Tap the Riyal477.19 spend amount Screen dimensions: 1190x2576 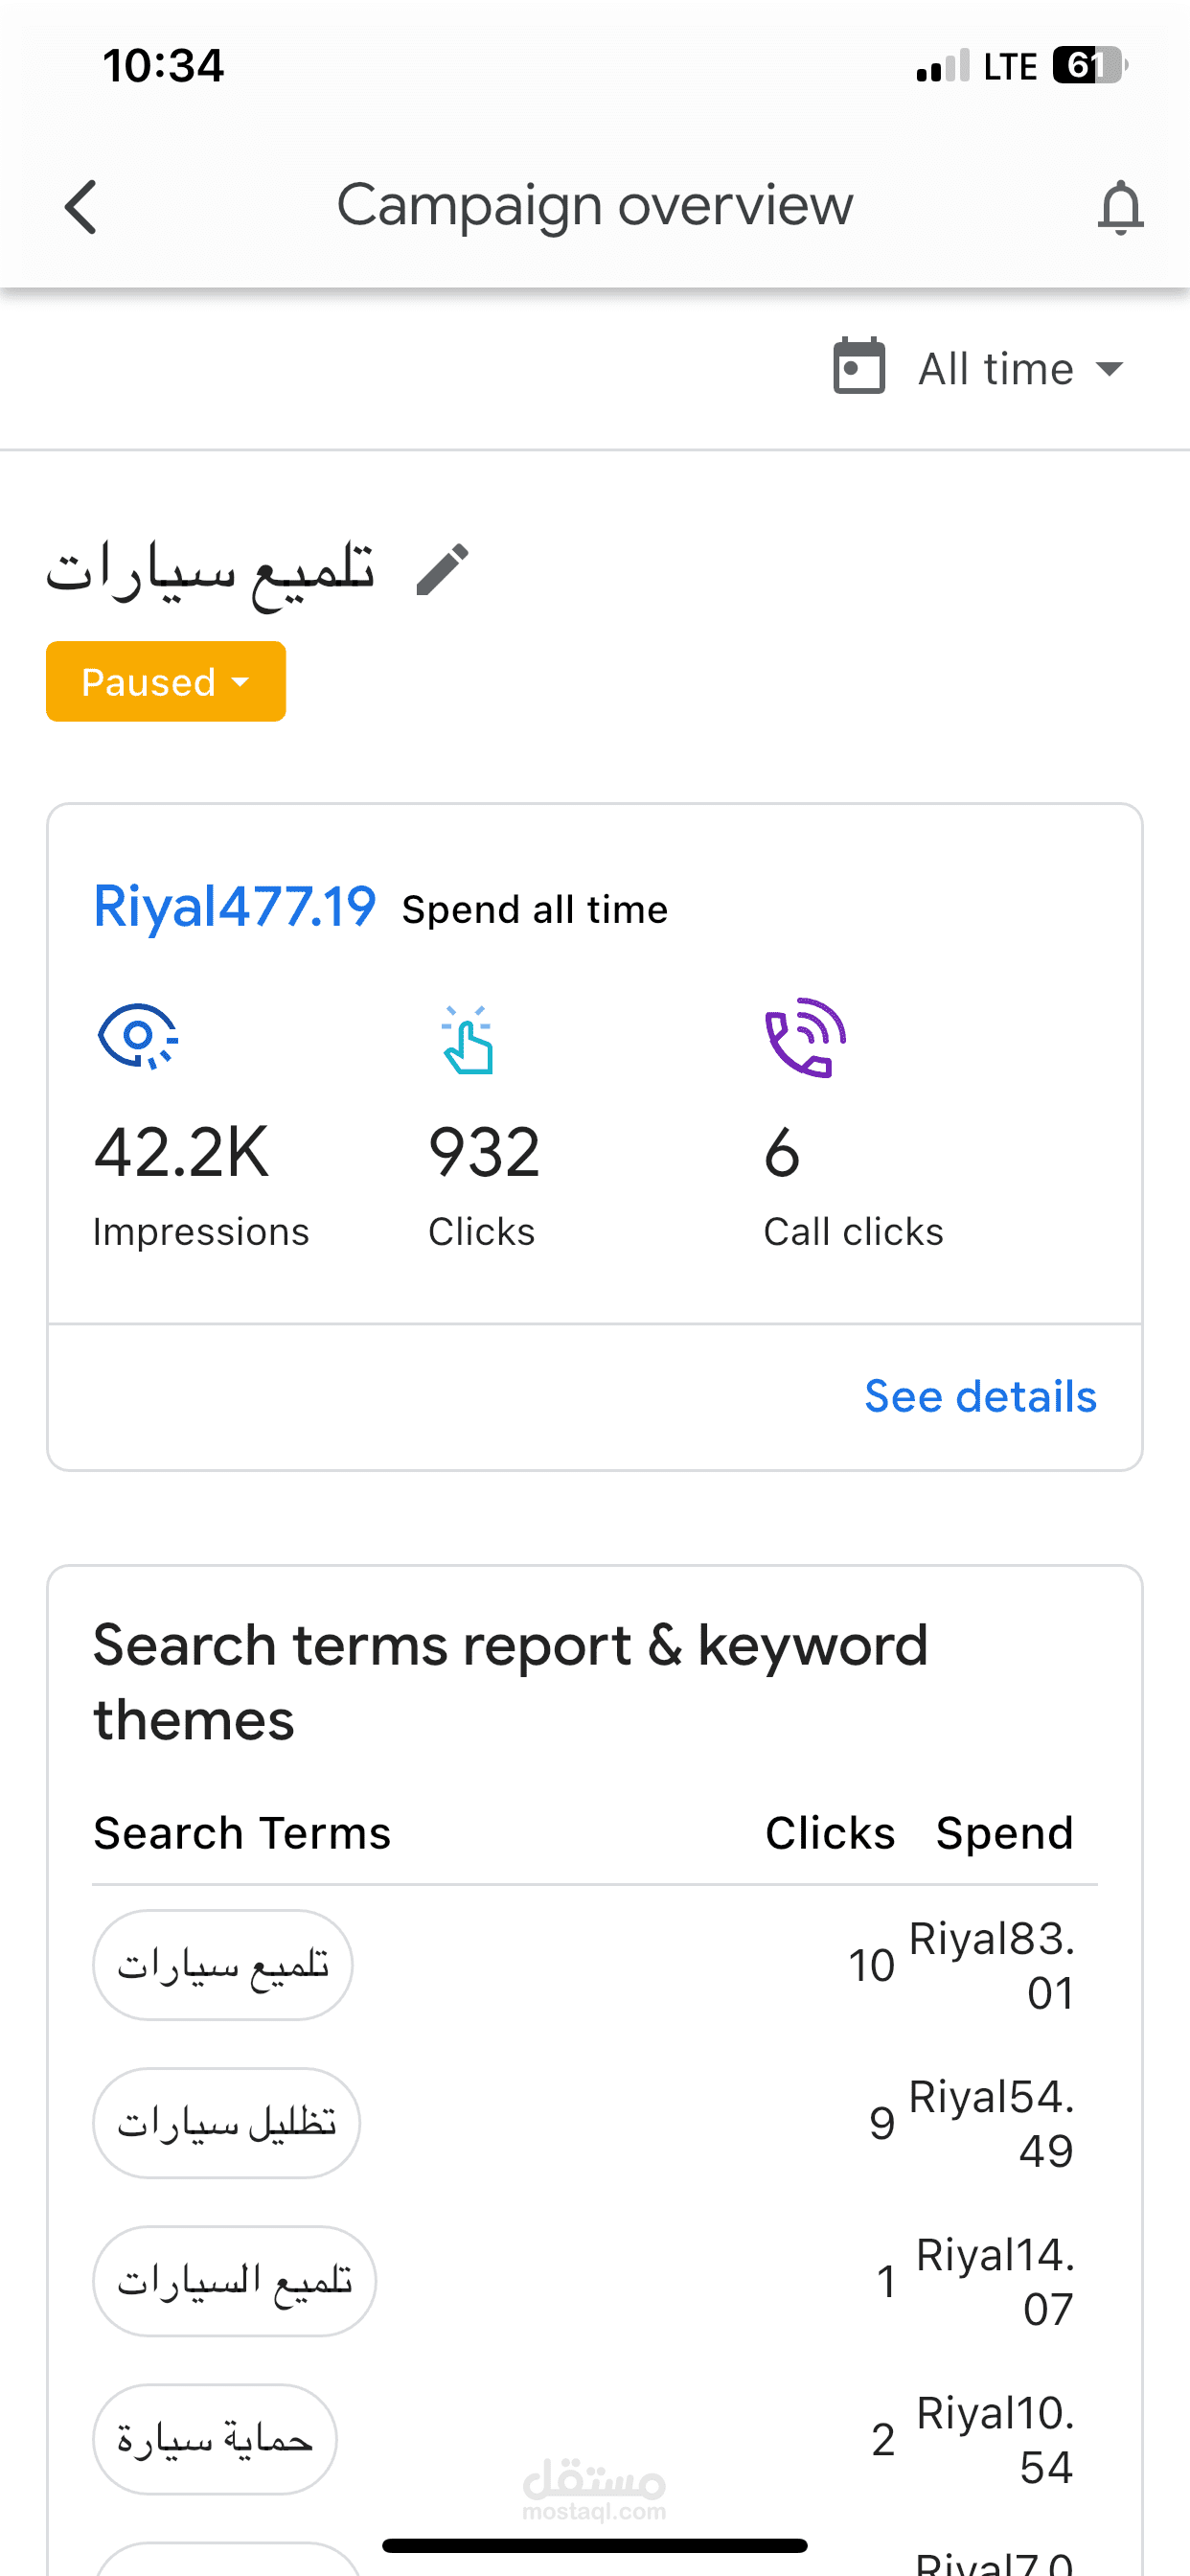(x=235, y=907)
